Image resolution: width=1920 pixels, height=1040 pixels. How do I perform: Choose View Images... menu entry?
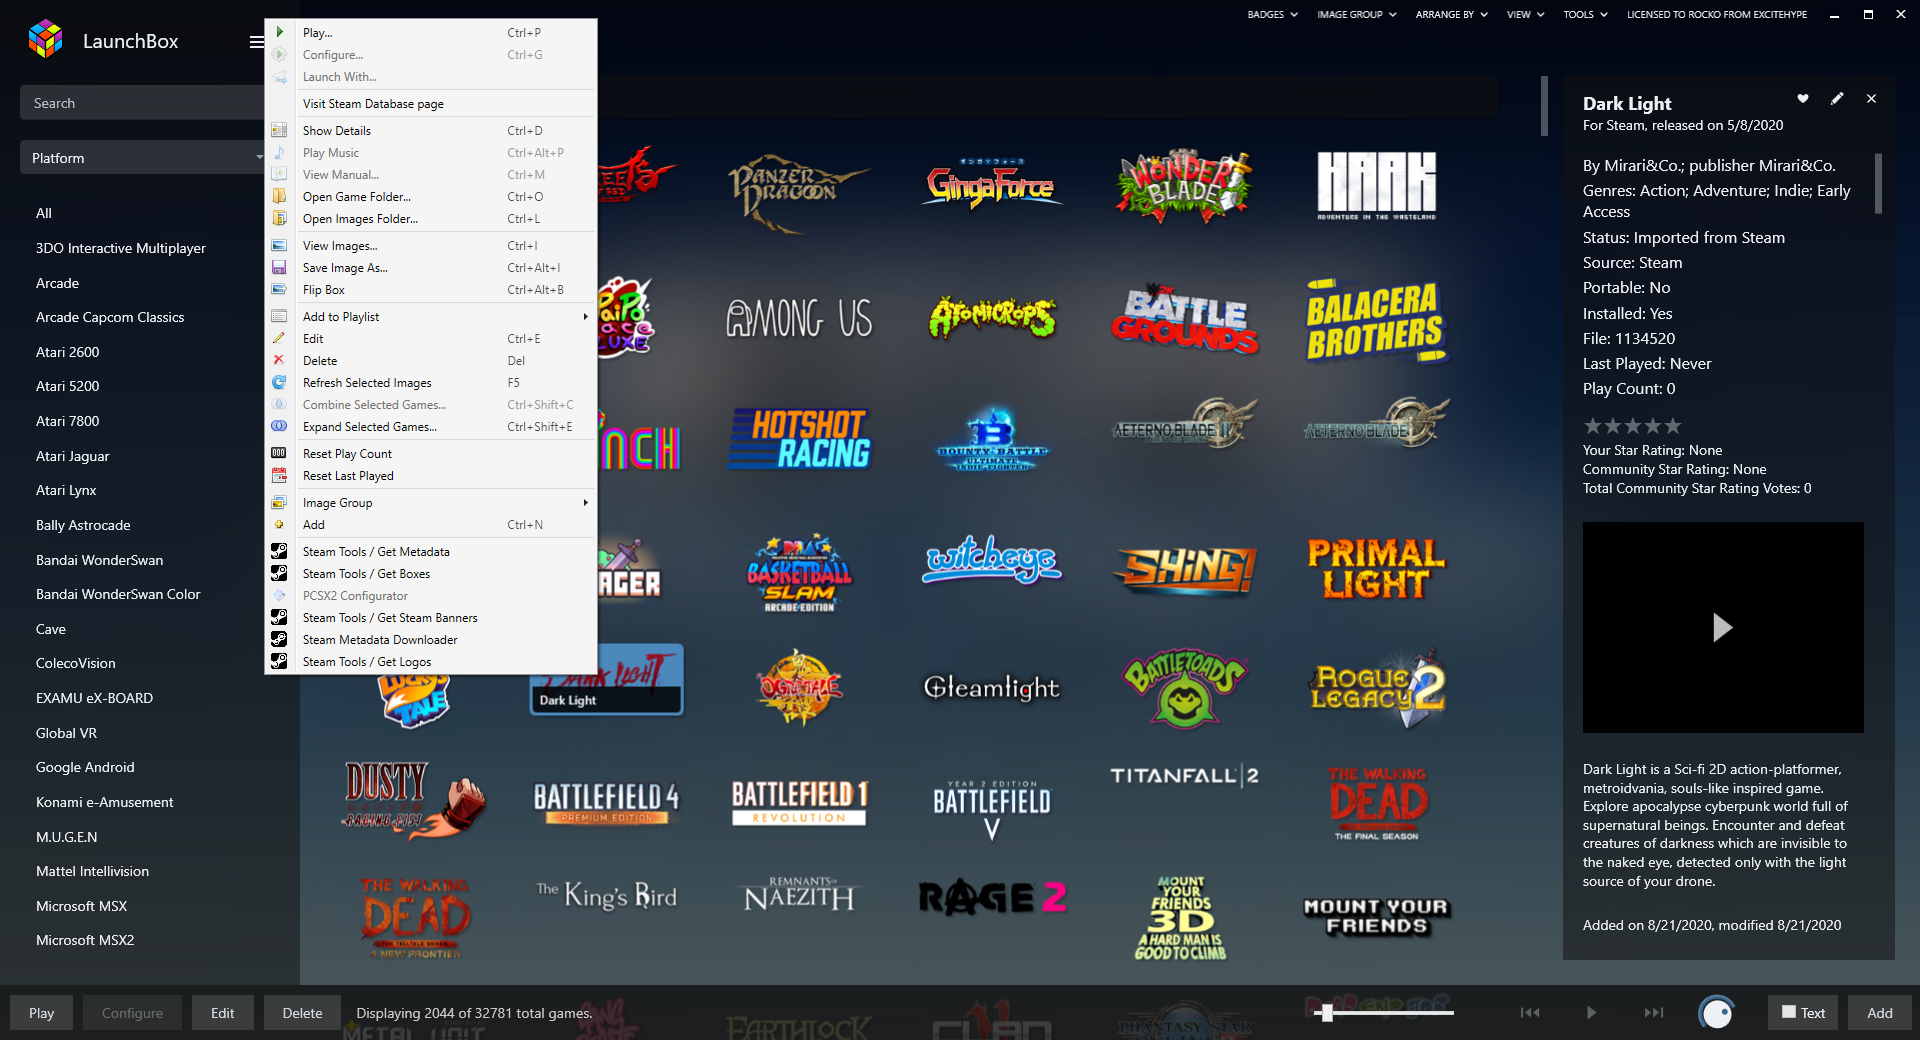(431, 246)
